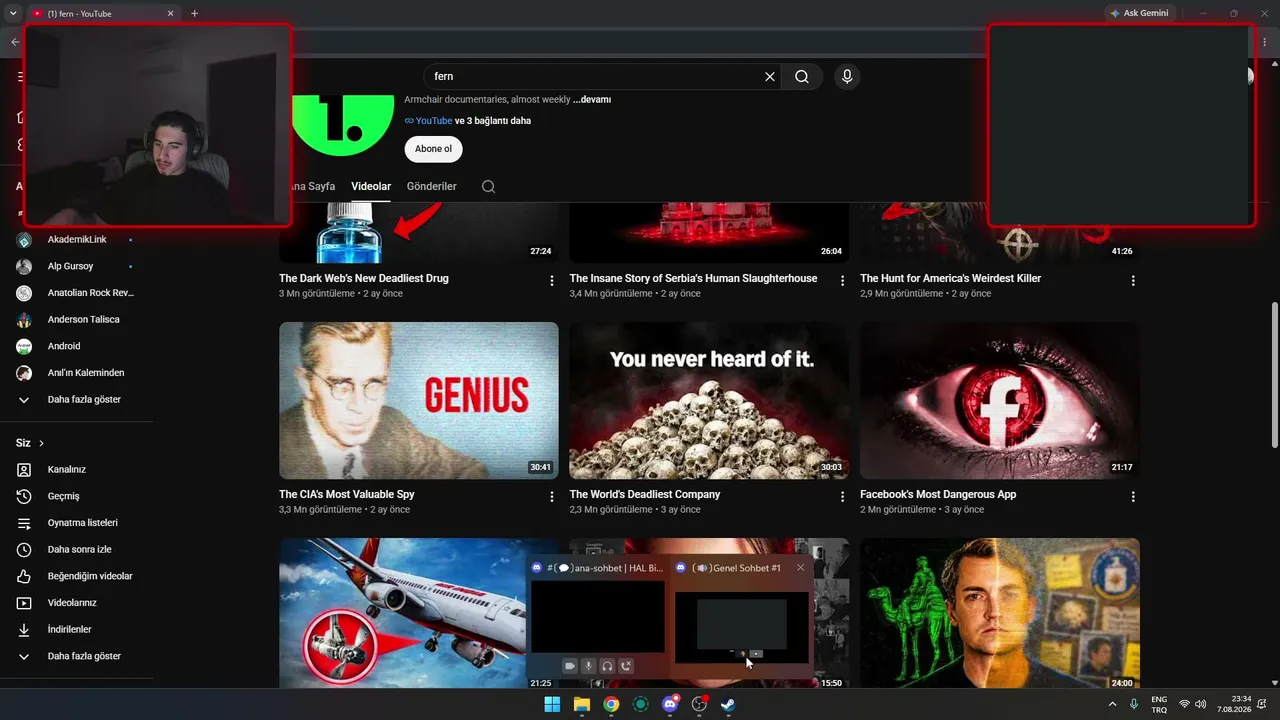The image size is (1280, 720).
Task: Play The World's Deadliest Company thumbnail
Action: [x=709, y=400]
